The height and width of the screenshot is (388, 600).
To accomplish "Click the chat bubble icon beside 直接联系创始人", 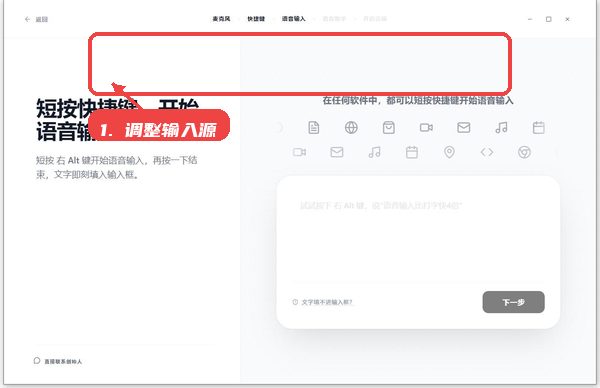I will [37, 361].
